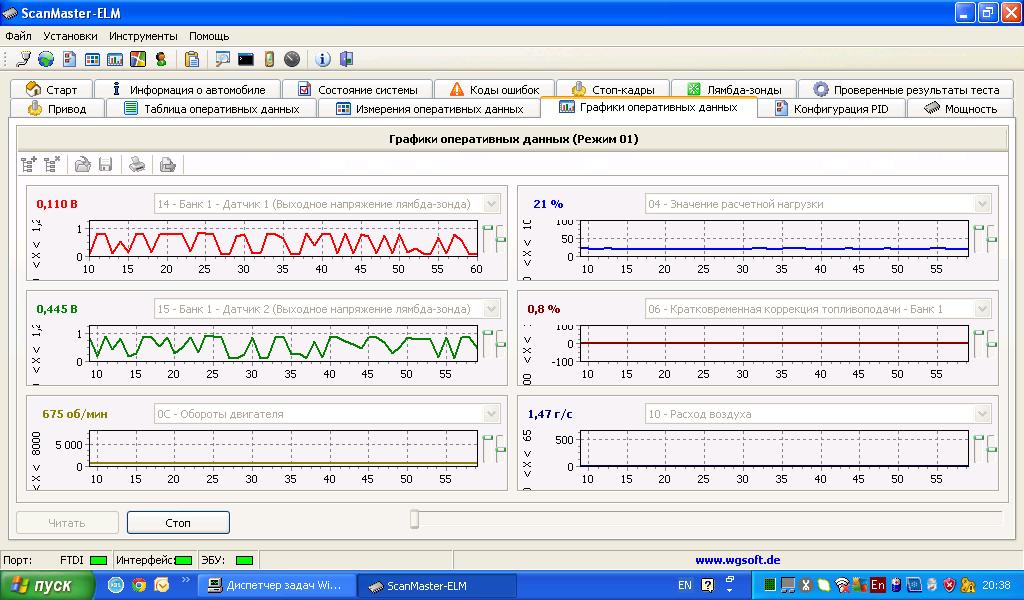Open the blue info icon in the toolbar
The image size is (1024, 600).
[x=323, y=59]
